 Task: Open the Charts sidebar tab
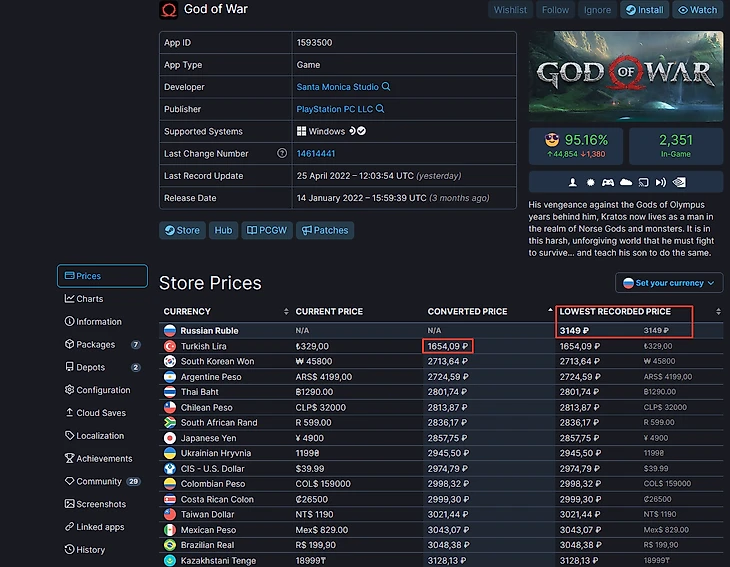(x=90, y=299)
